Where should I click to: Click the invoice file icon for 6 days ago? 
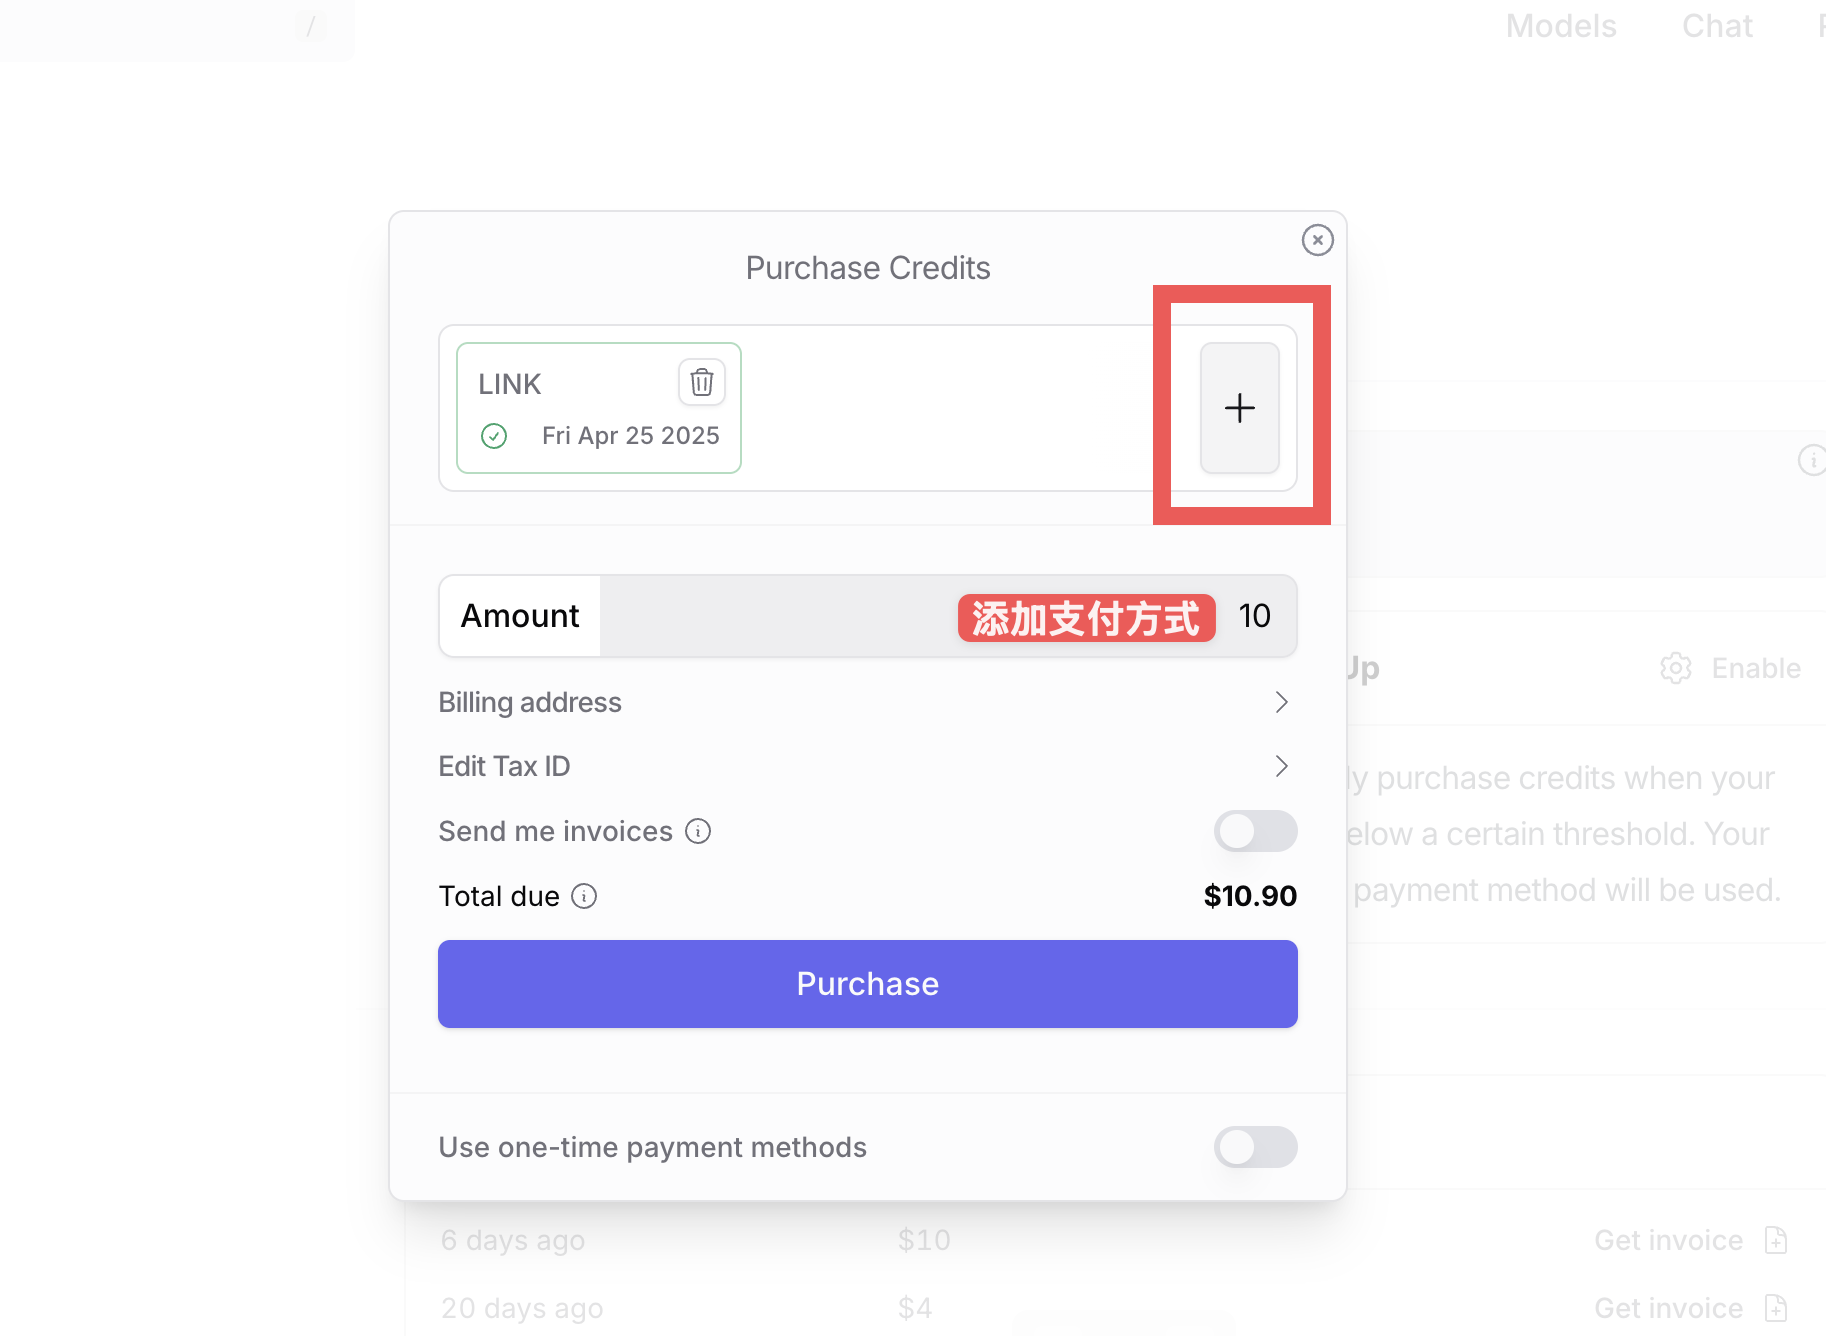[x=1776, y=1240]
